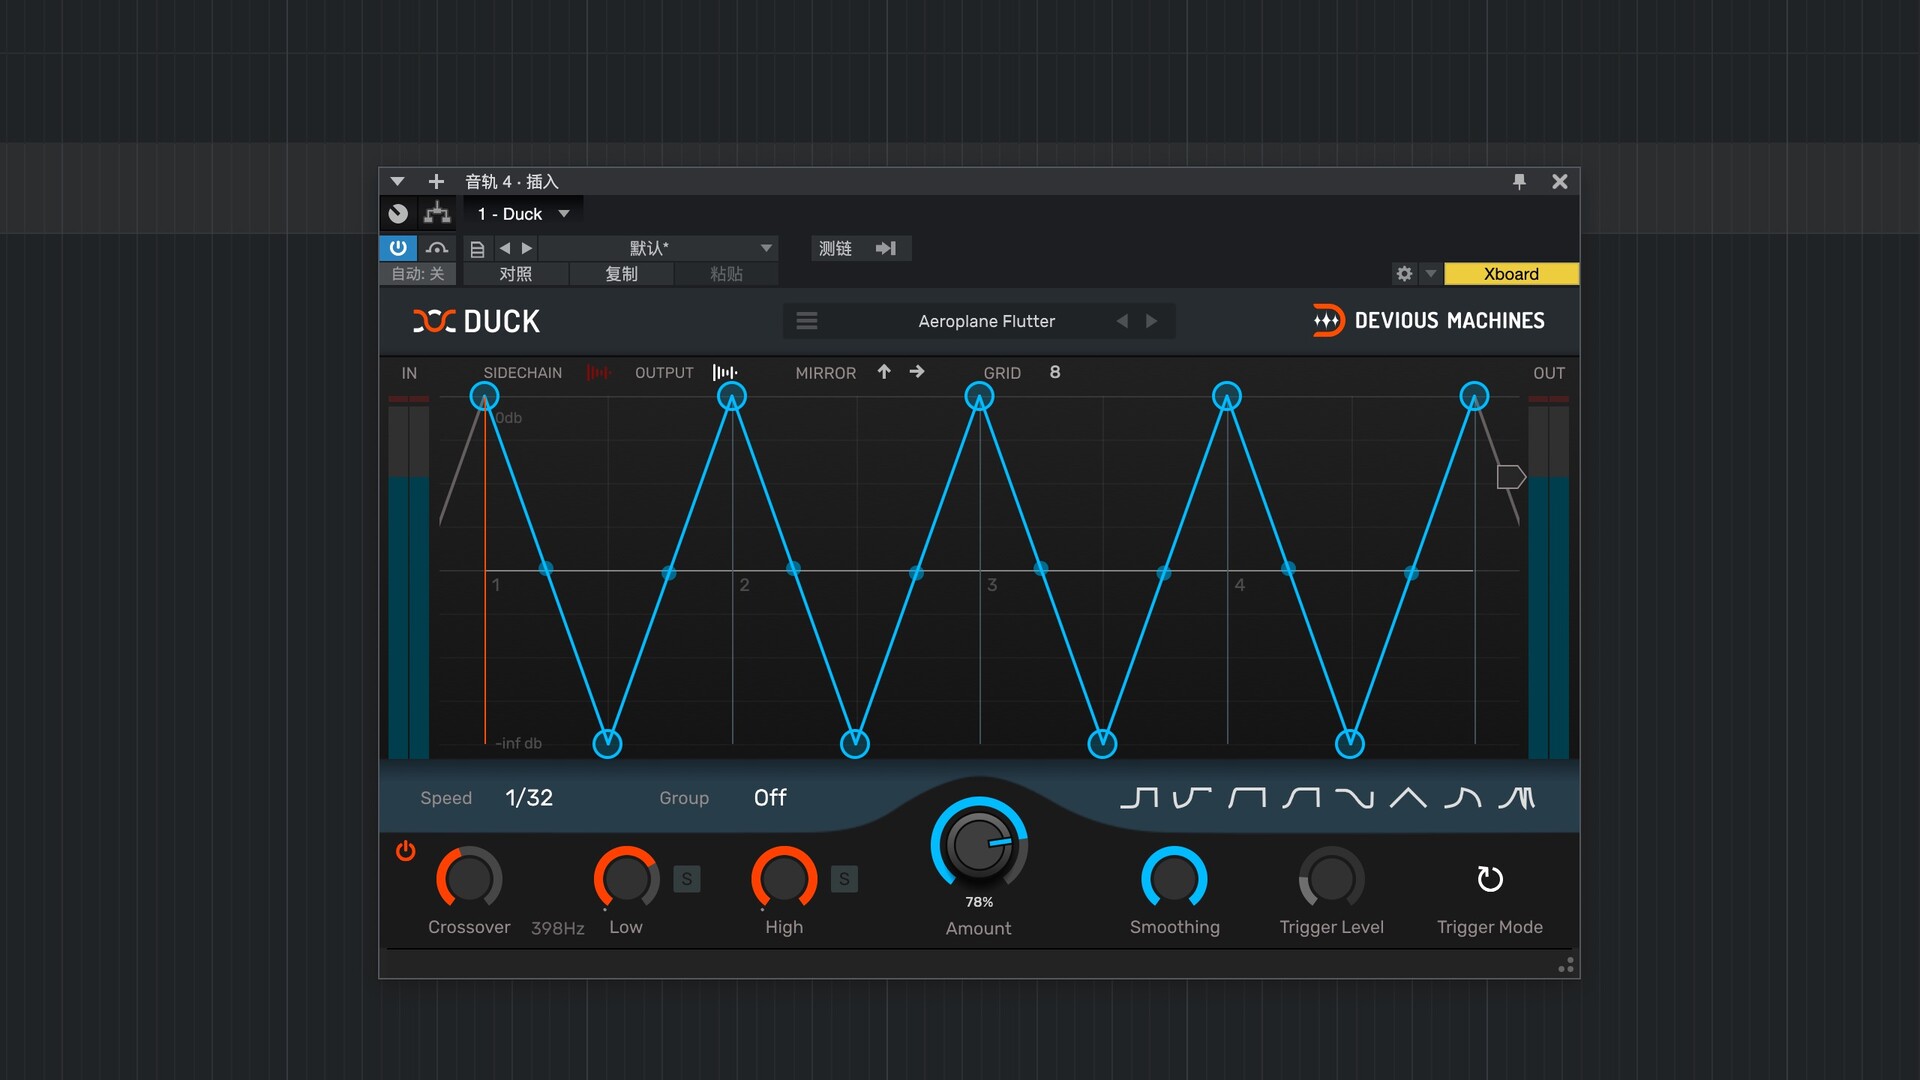The height and width of the screenshot is (1080, 1920).
Task: Click the 对照 compare button
Action: 516,274
